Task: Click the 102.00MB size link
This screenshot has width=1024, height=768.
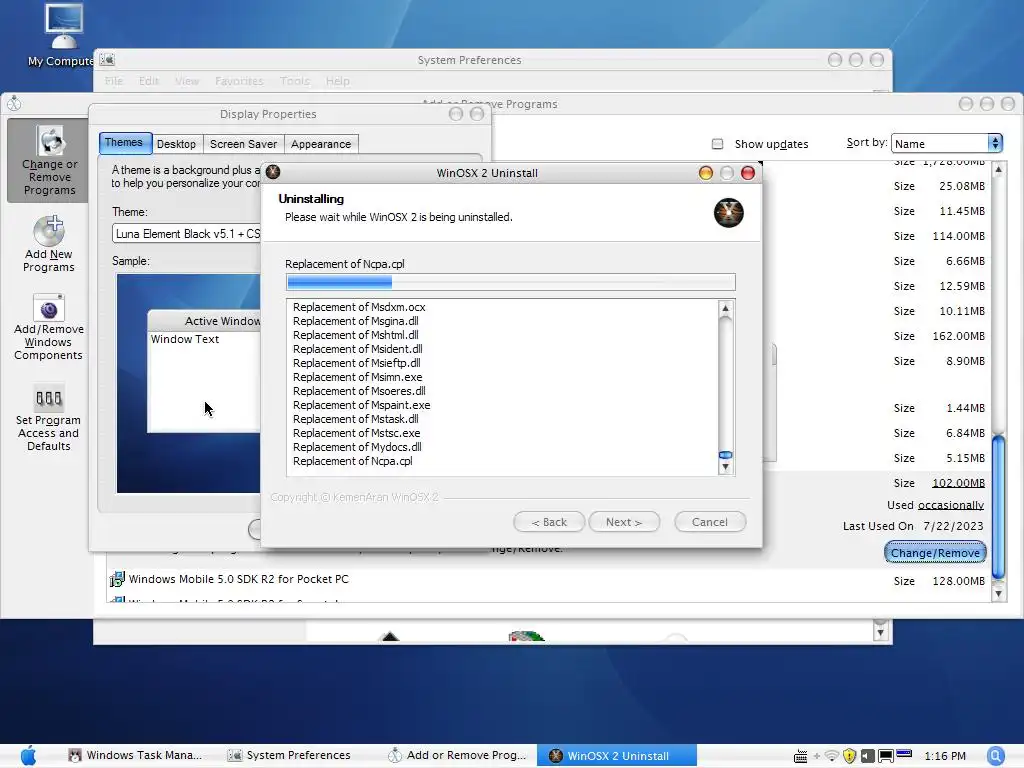Action: (958, 483)
